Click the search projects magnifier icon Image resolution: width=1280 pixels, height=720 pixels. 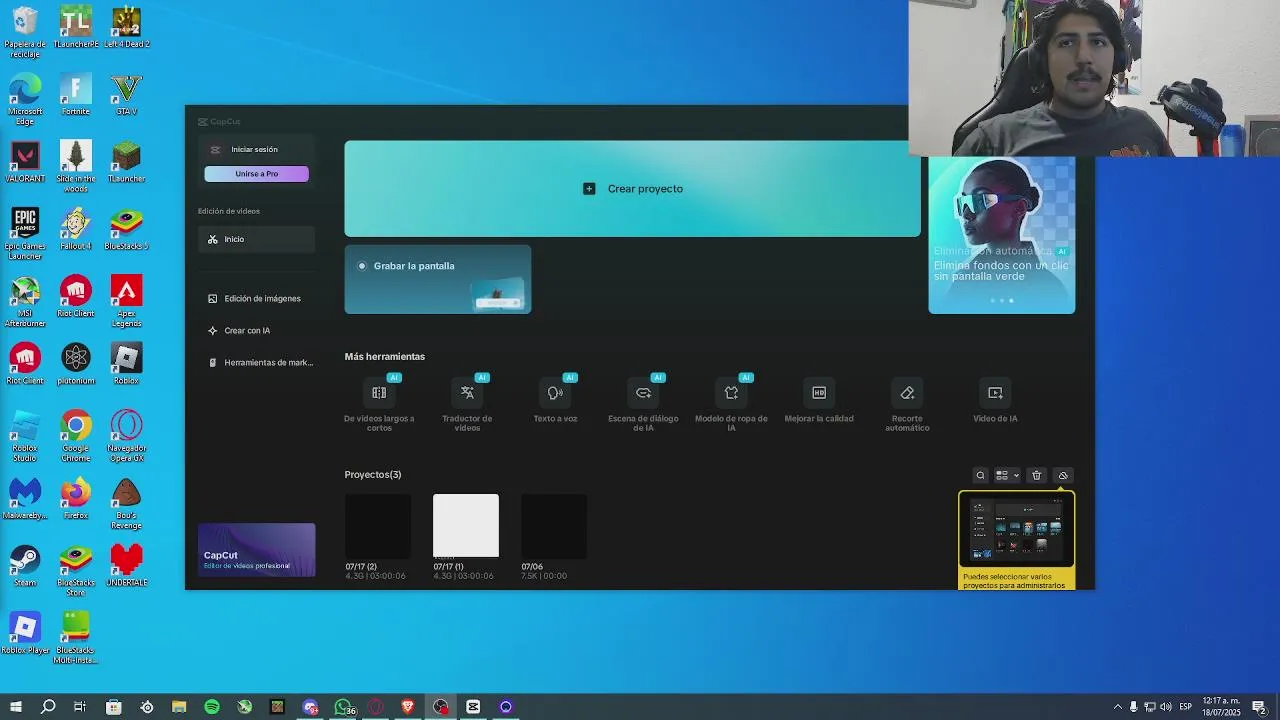(980, 476)
